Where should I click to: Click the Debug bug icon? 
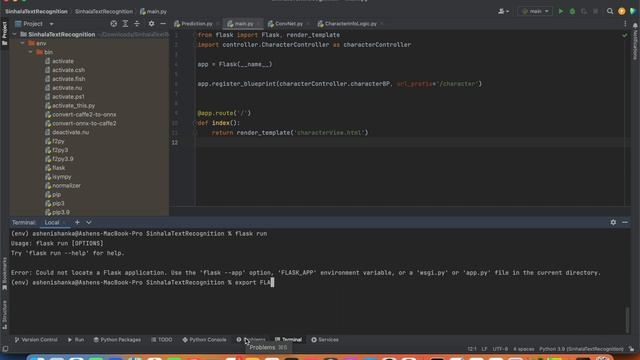(x=572, y=11)
